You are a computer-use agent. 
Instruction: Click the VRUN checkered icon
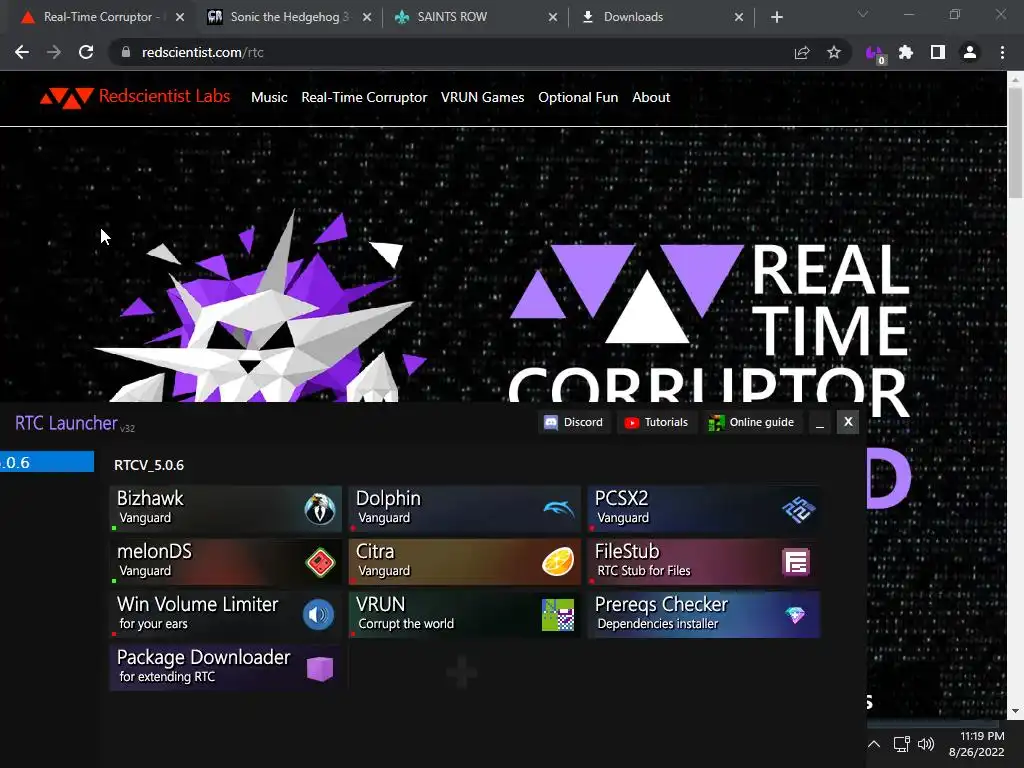click(x=558, y=615)
